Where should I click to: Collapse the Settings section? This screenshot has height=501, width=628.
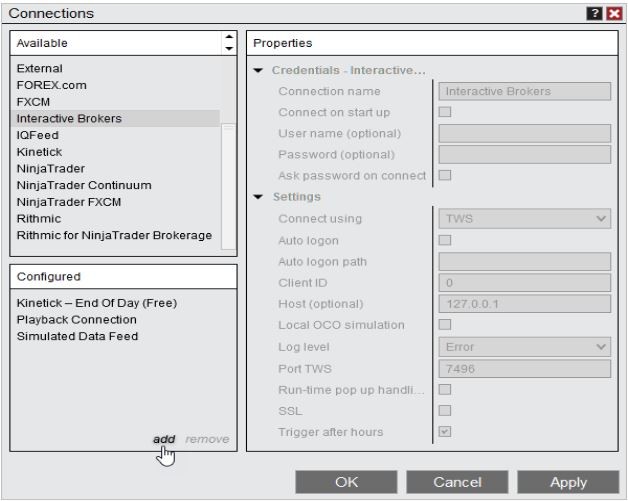pos(258,197)
